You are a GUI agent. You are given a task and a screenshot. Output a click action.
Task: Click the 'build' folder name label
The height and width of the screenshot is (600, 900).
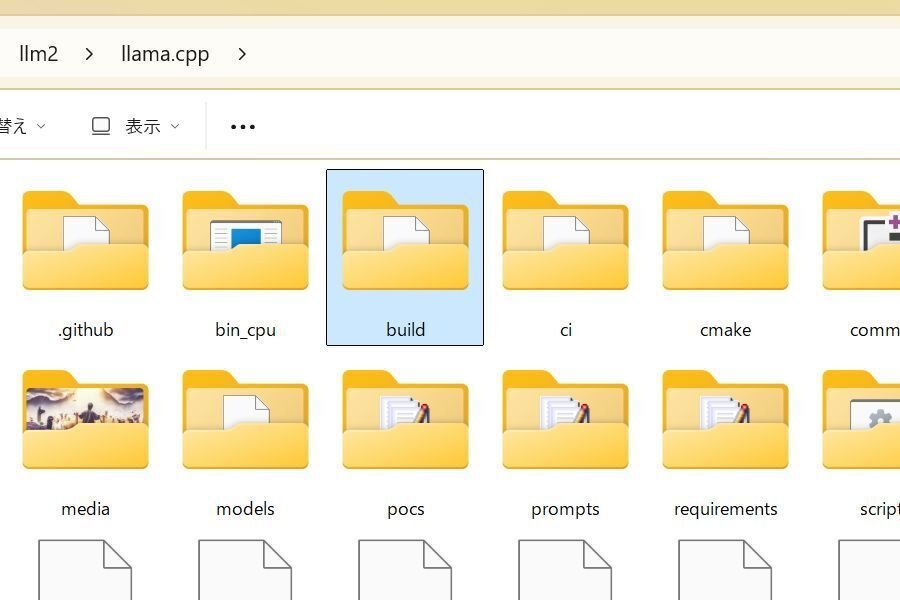[x=405, y=330]
